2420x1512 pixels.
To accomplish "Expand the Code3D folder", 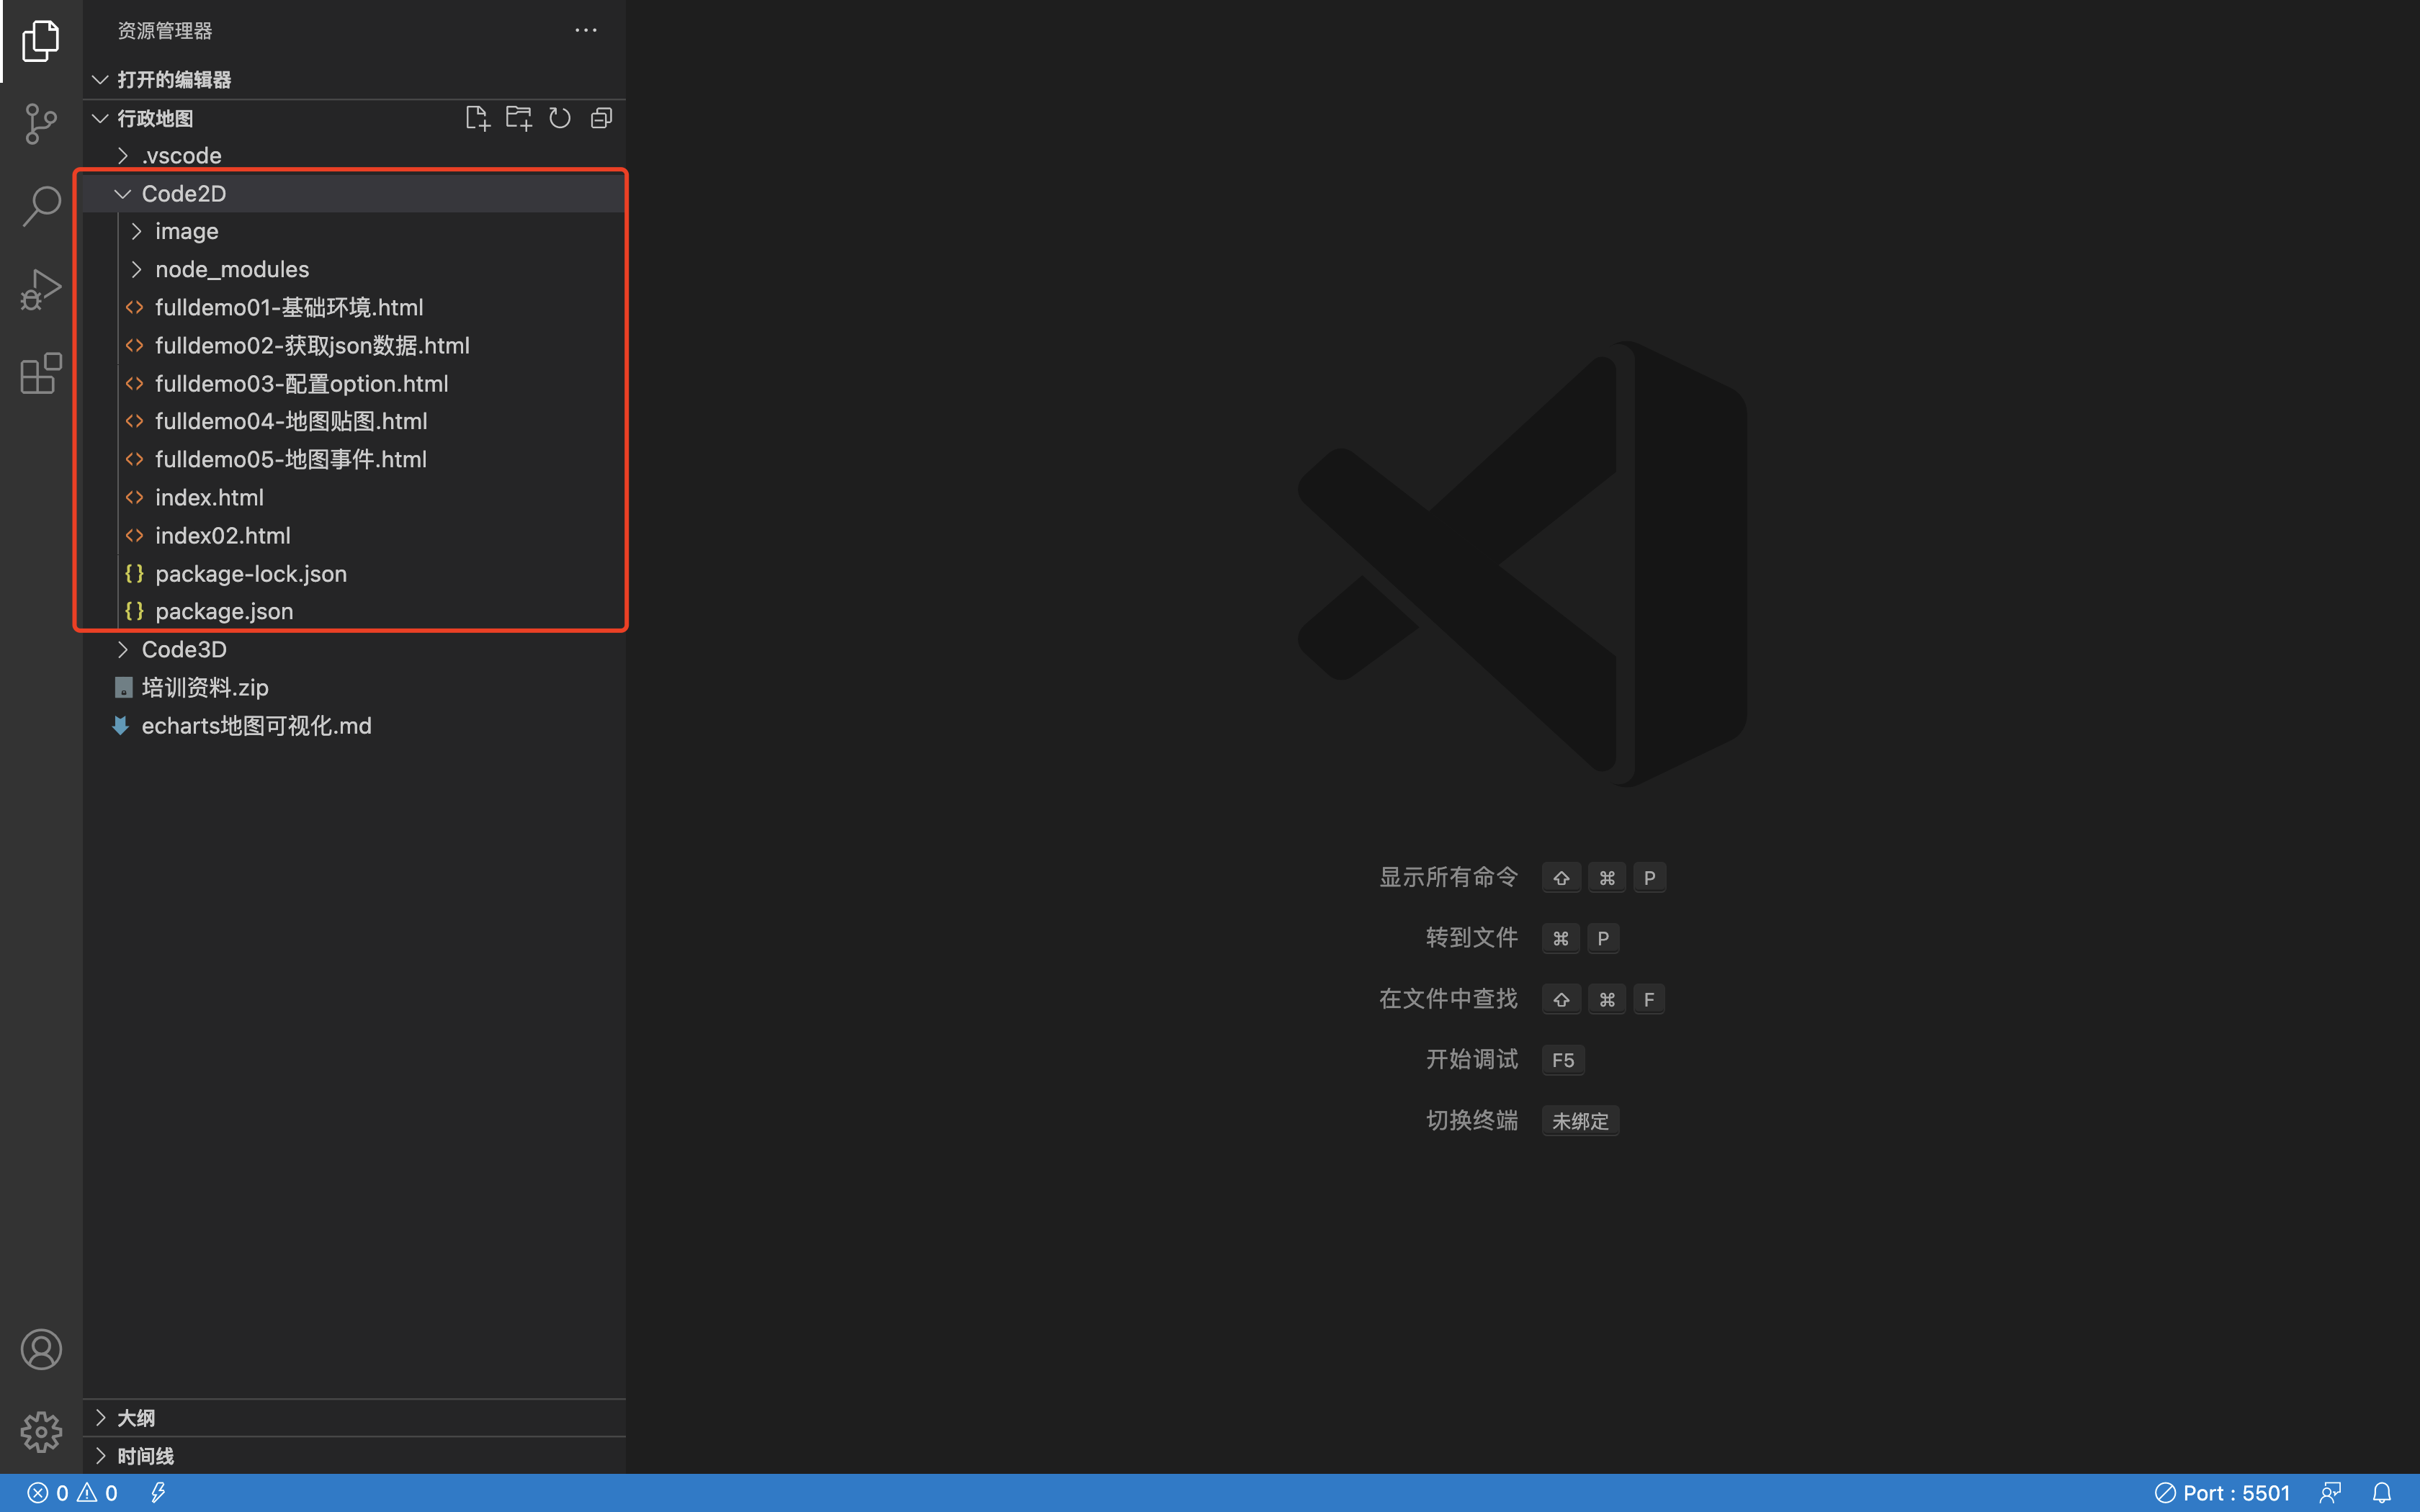I will (x=183, y=650).
